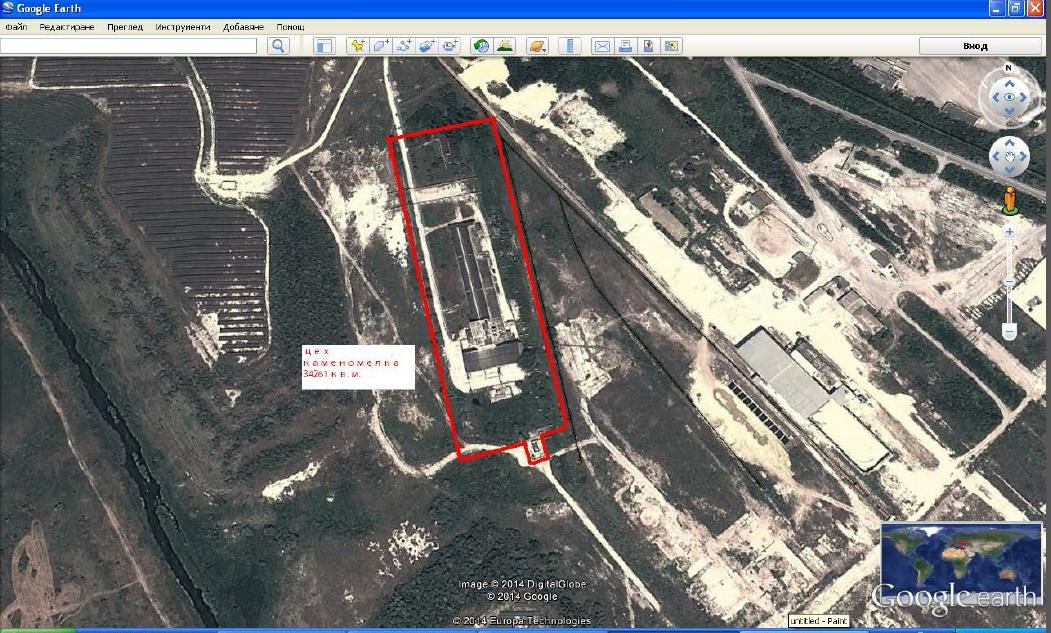Toggle the sidebar panel icon
The width and height of the screenshot is (1051, 633).
[324, 46]
